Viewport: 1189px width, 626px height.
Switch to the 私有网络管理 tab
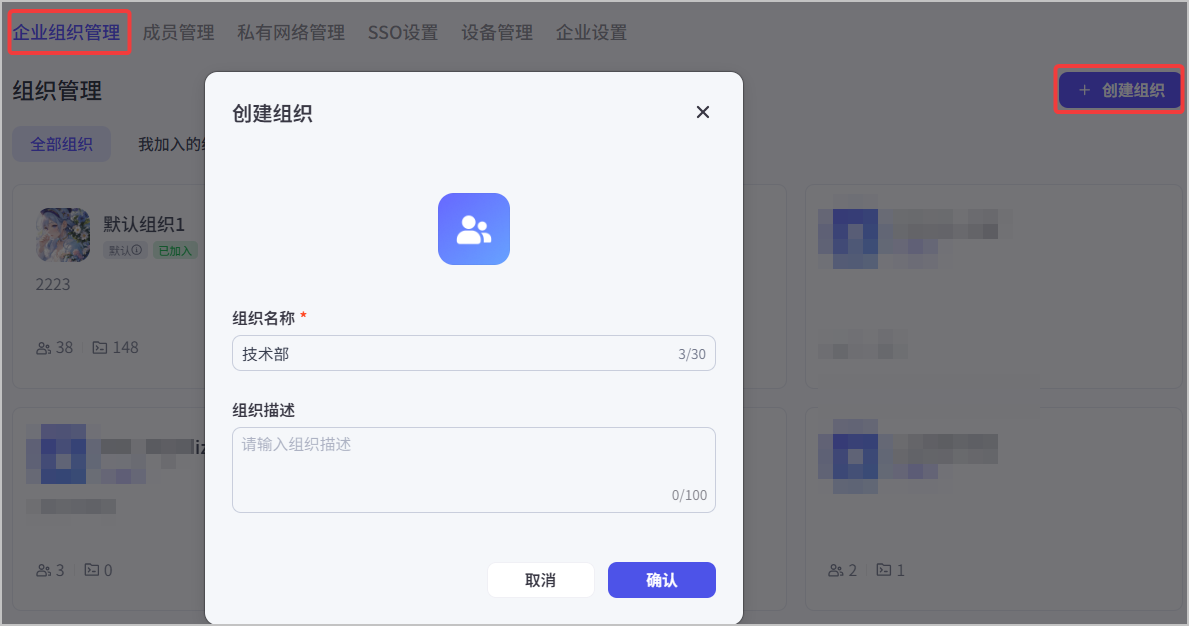291,33
